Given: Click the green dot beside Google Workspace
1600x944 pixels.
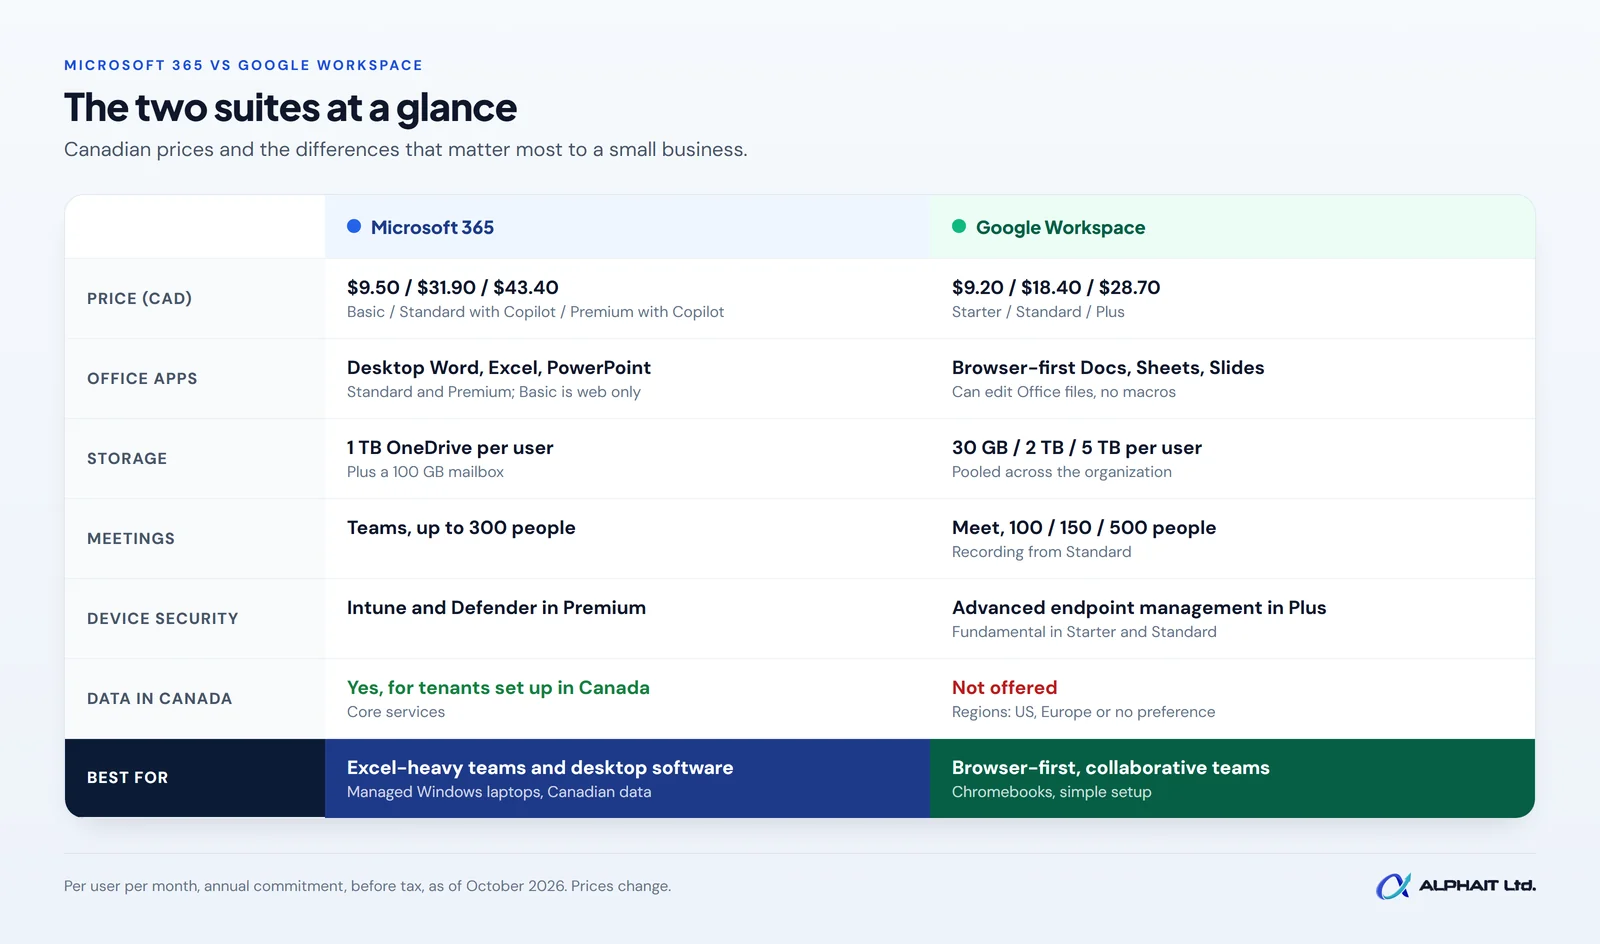Looking at the screenshot, I should [959, 226].
